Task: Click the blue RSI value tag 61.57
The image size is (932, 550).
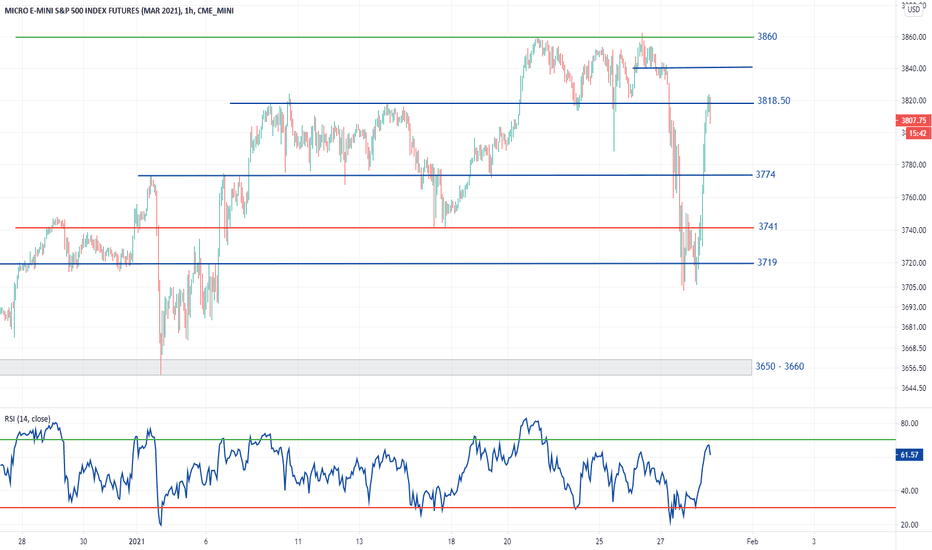Action: point(909,455)
